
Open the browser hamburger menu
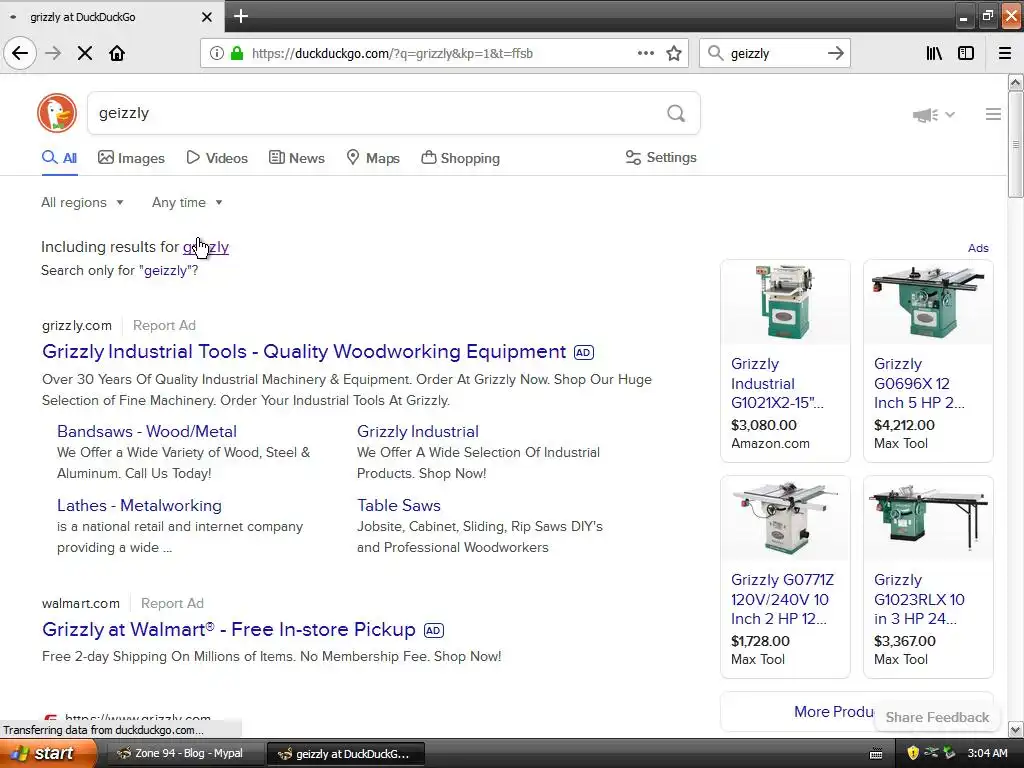point(1005,54)
